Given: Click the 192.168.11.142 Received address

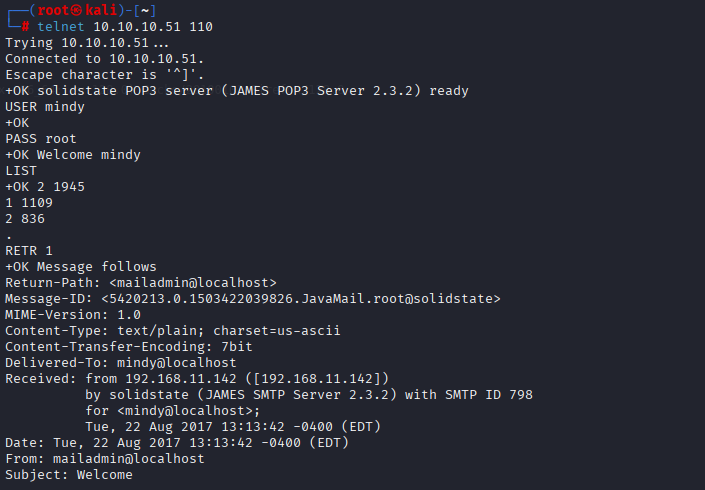Looking at the screenshot, I should tap(181, 379).
